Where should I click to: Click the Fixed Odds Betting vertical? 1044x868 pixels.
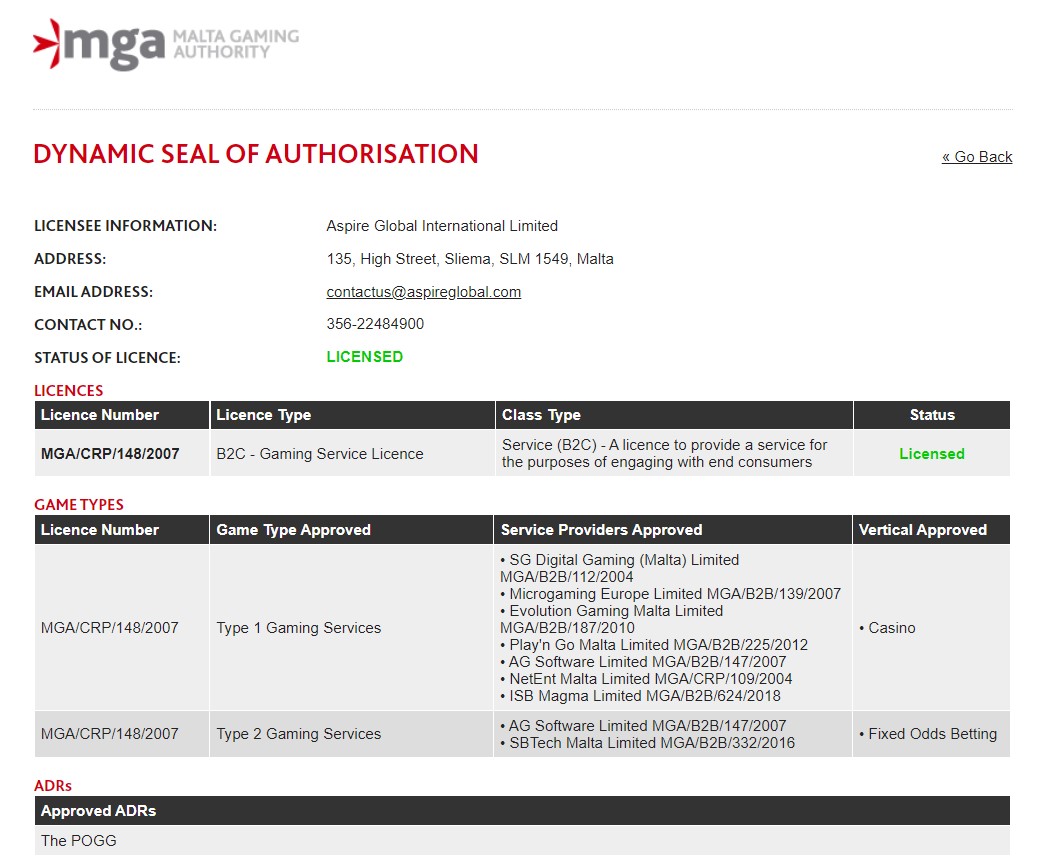(x=928, y=734)
